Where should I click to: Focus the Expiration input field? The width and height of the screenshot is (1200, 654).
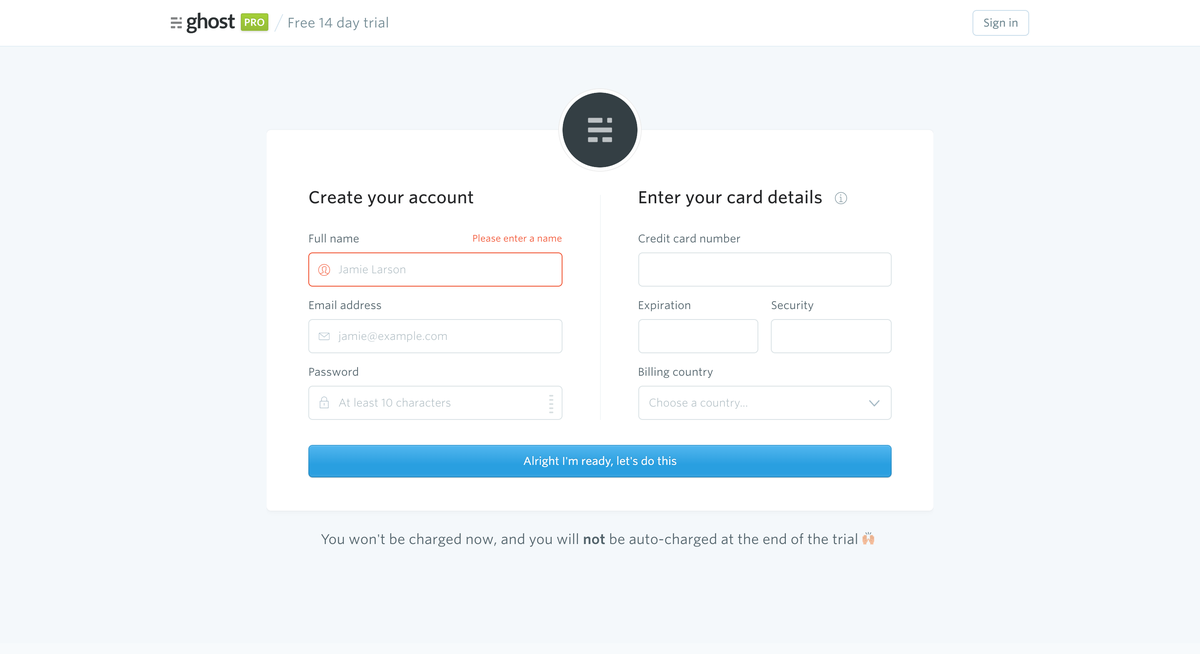click(x=698, y=336)
